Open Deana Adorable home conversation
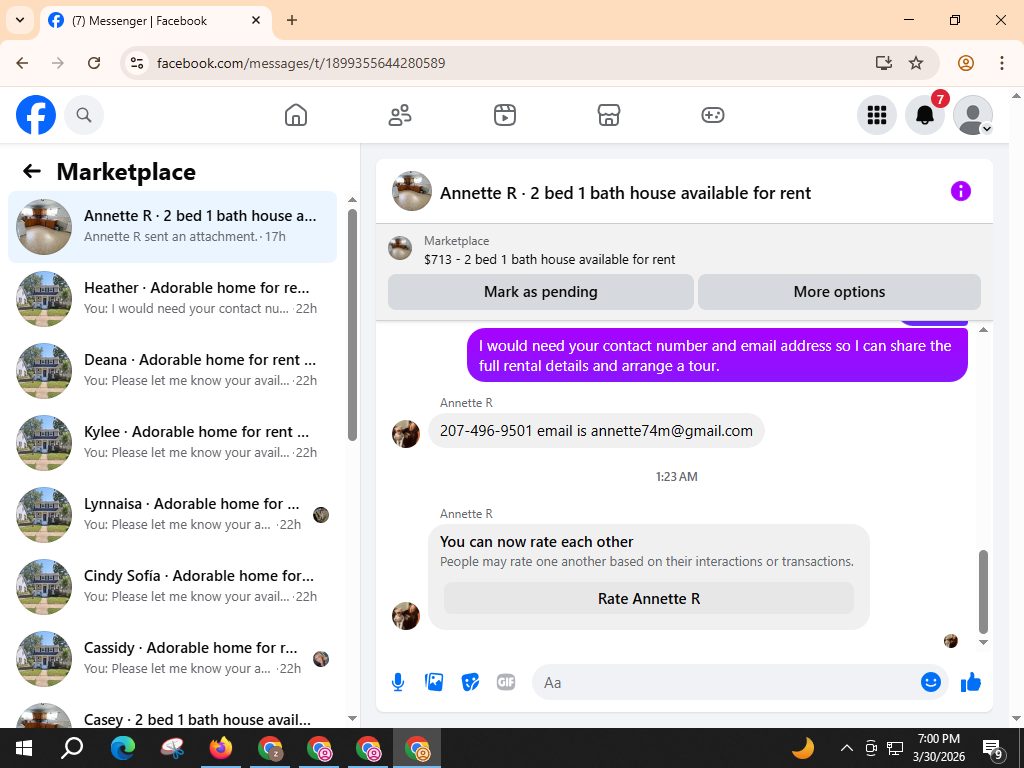This screenshot has width=1024, height=768. pyautogui.click(x=172, y=370)
